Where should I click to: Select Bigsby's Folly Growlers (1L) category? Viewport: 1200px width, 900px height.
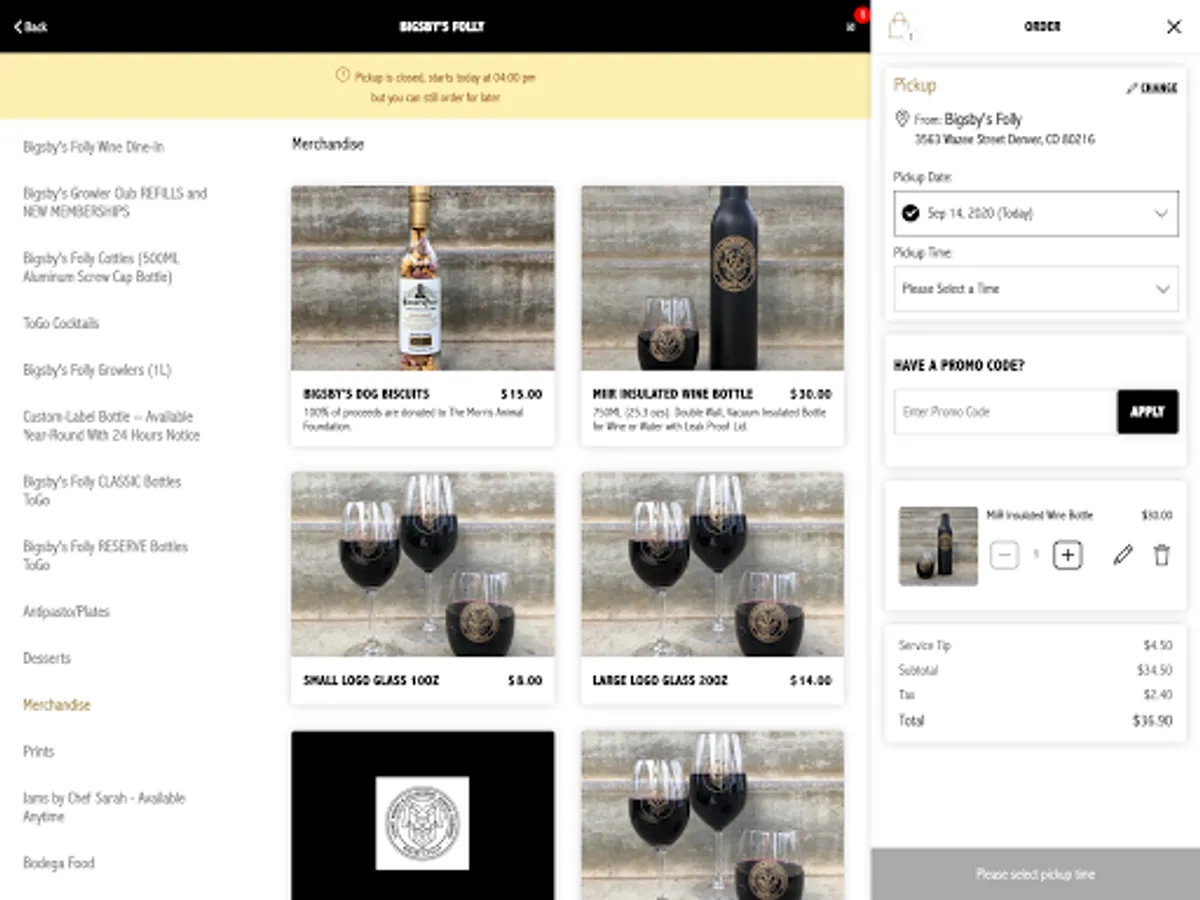(x=97, y=370)
